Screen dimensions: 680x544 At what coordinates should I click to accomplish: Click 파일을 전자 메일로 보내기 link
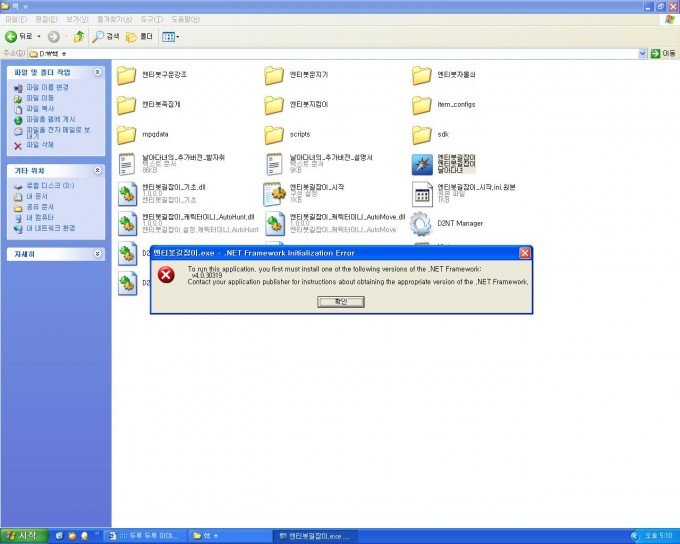58,132
